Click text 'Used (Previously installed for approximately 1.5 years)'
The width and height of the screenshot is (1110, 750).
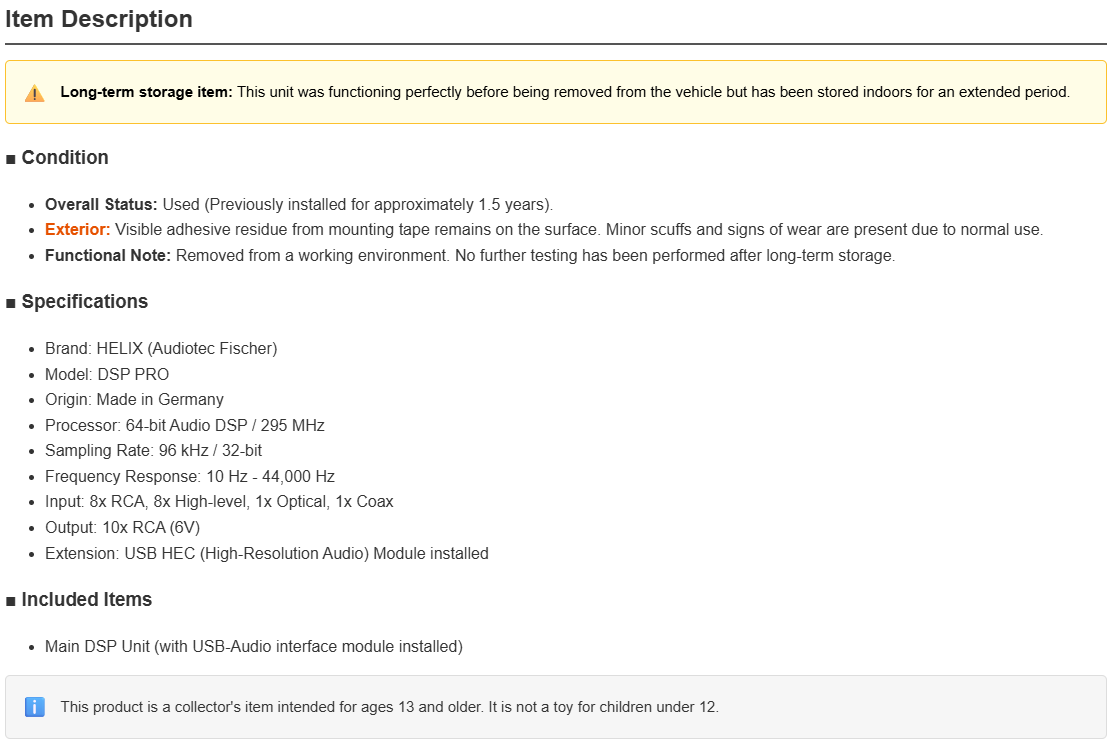[x=357, y=205]
